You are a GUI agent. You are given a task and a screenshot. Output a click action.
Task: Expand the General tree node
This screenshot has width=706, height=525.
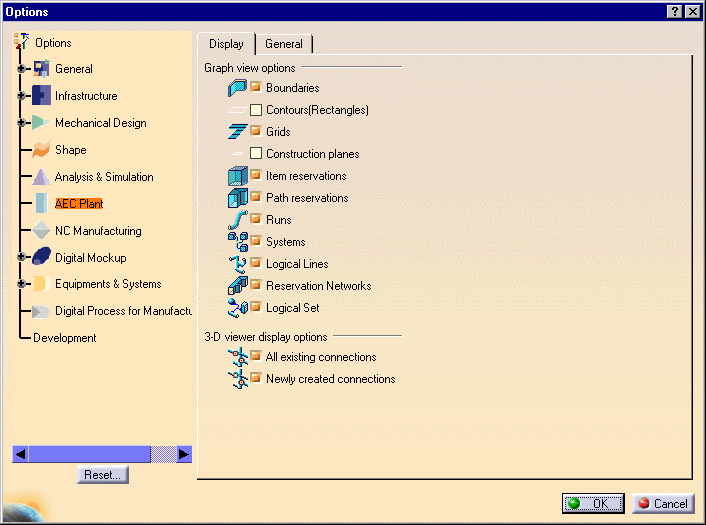tap(22, 69)
